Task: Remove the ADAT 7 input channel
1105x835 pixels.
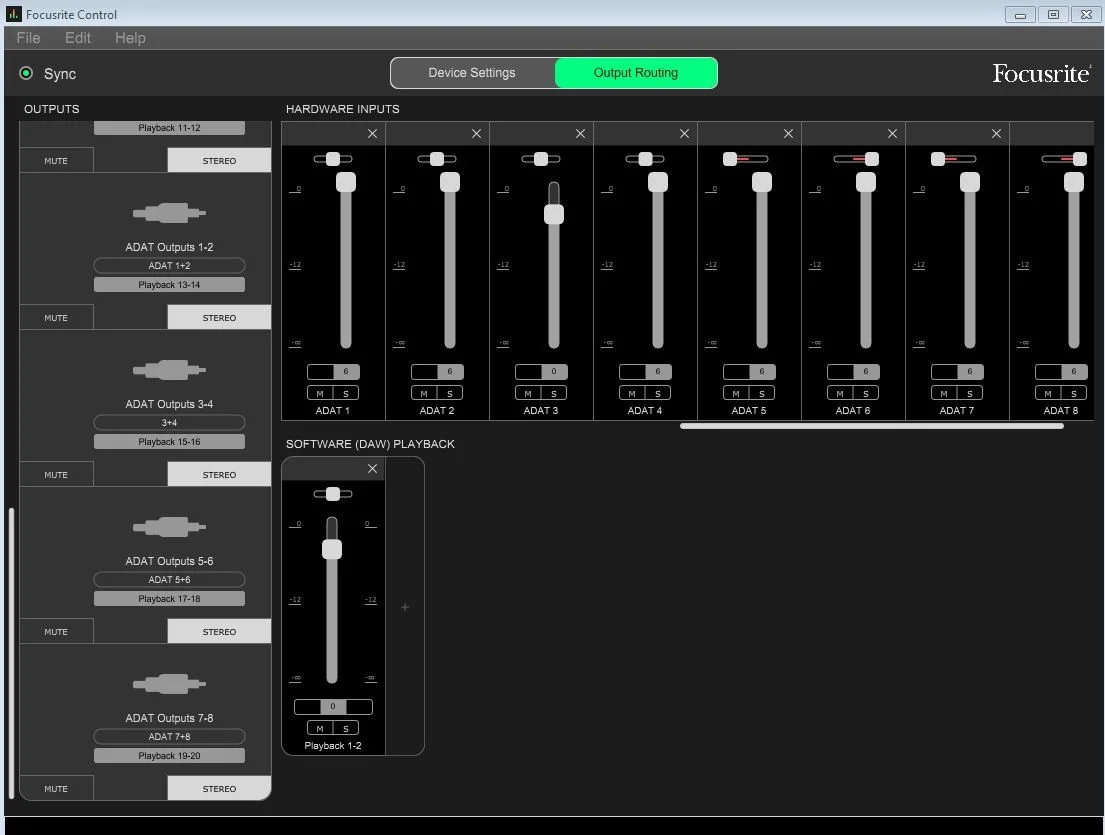Action: point(996,134)
